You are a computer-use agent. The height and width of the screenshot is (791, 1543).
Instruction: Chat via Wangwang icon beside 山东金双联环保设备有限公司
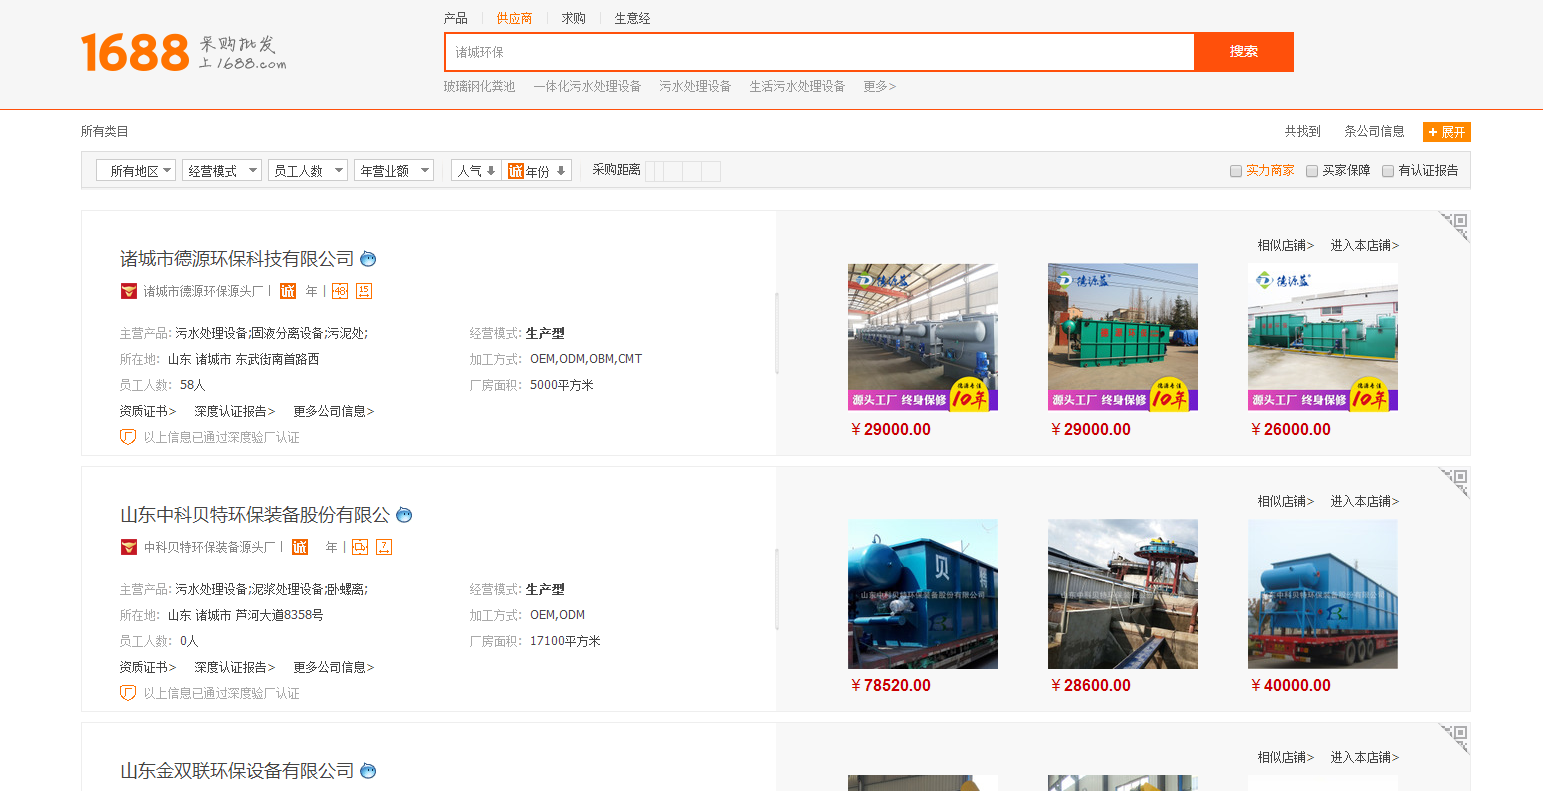coord(368,771)
